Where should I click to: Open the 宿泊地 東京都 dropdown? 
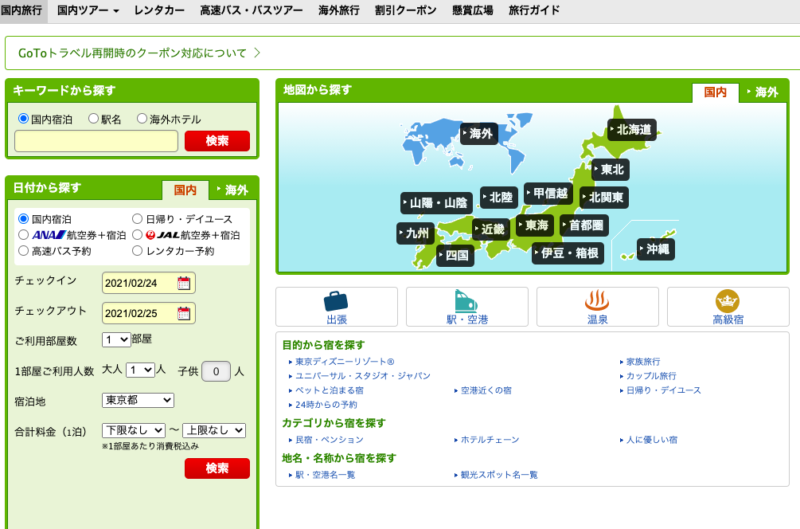(138, 400)
